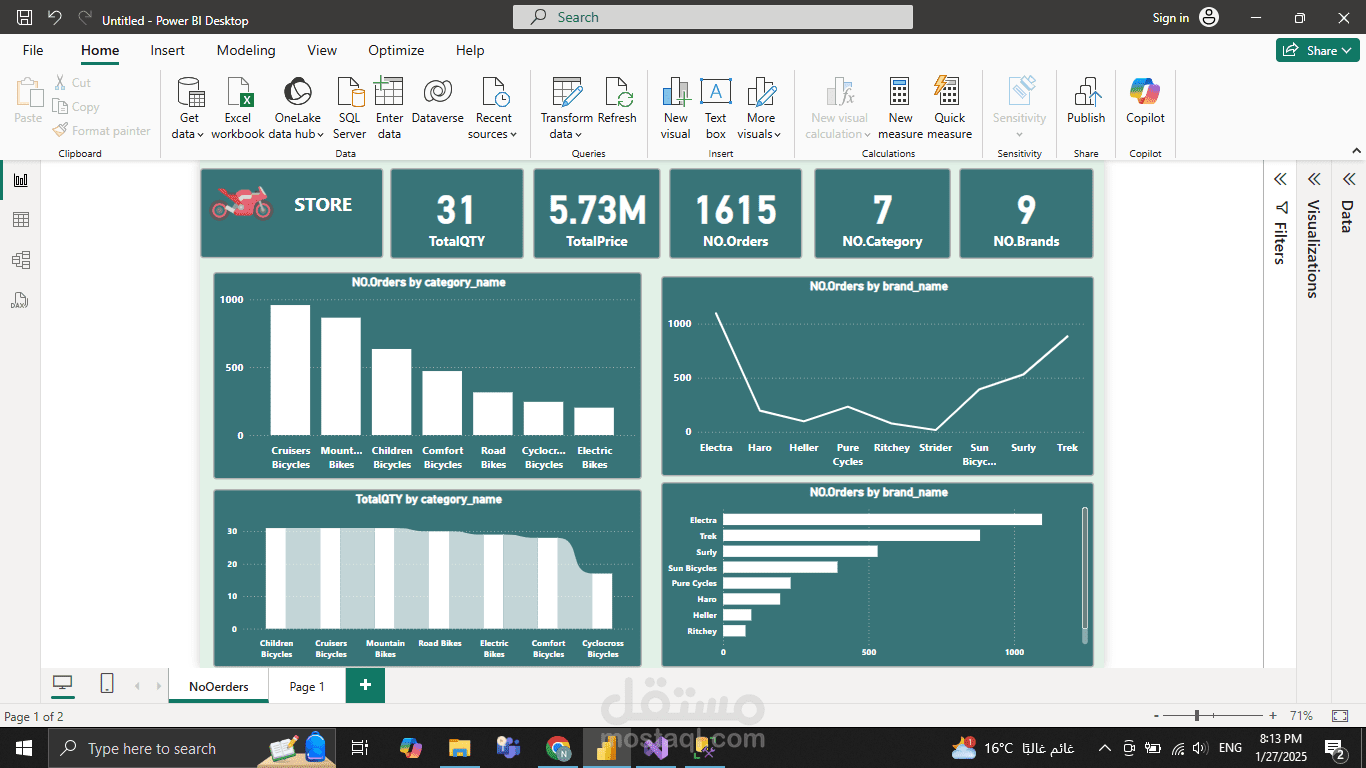Insert a Text box

click(x=716, y=108)
